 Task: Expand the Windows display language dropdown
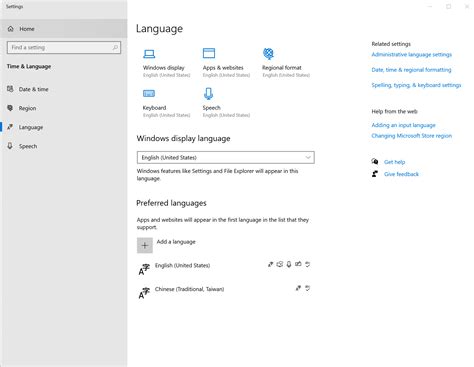click(x=226, y=157)
